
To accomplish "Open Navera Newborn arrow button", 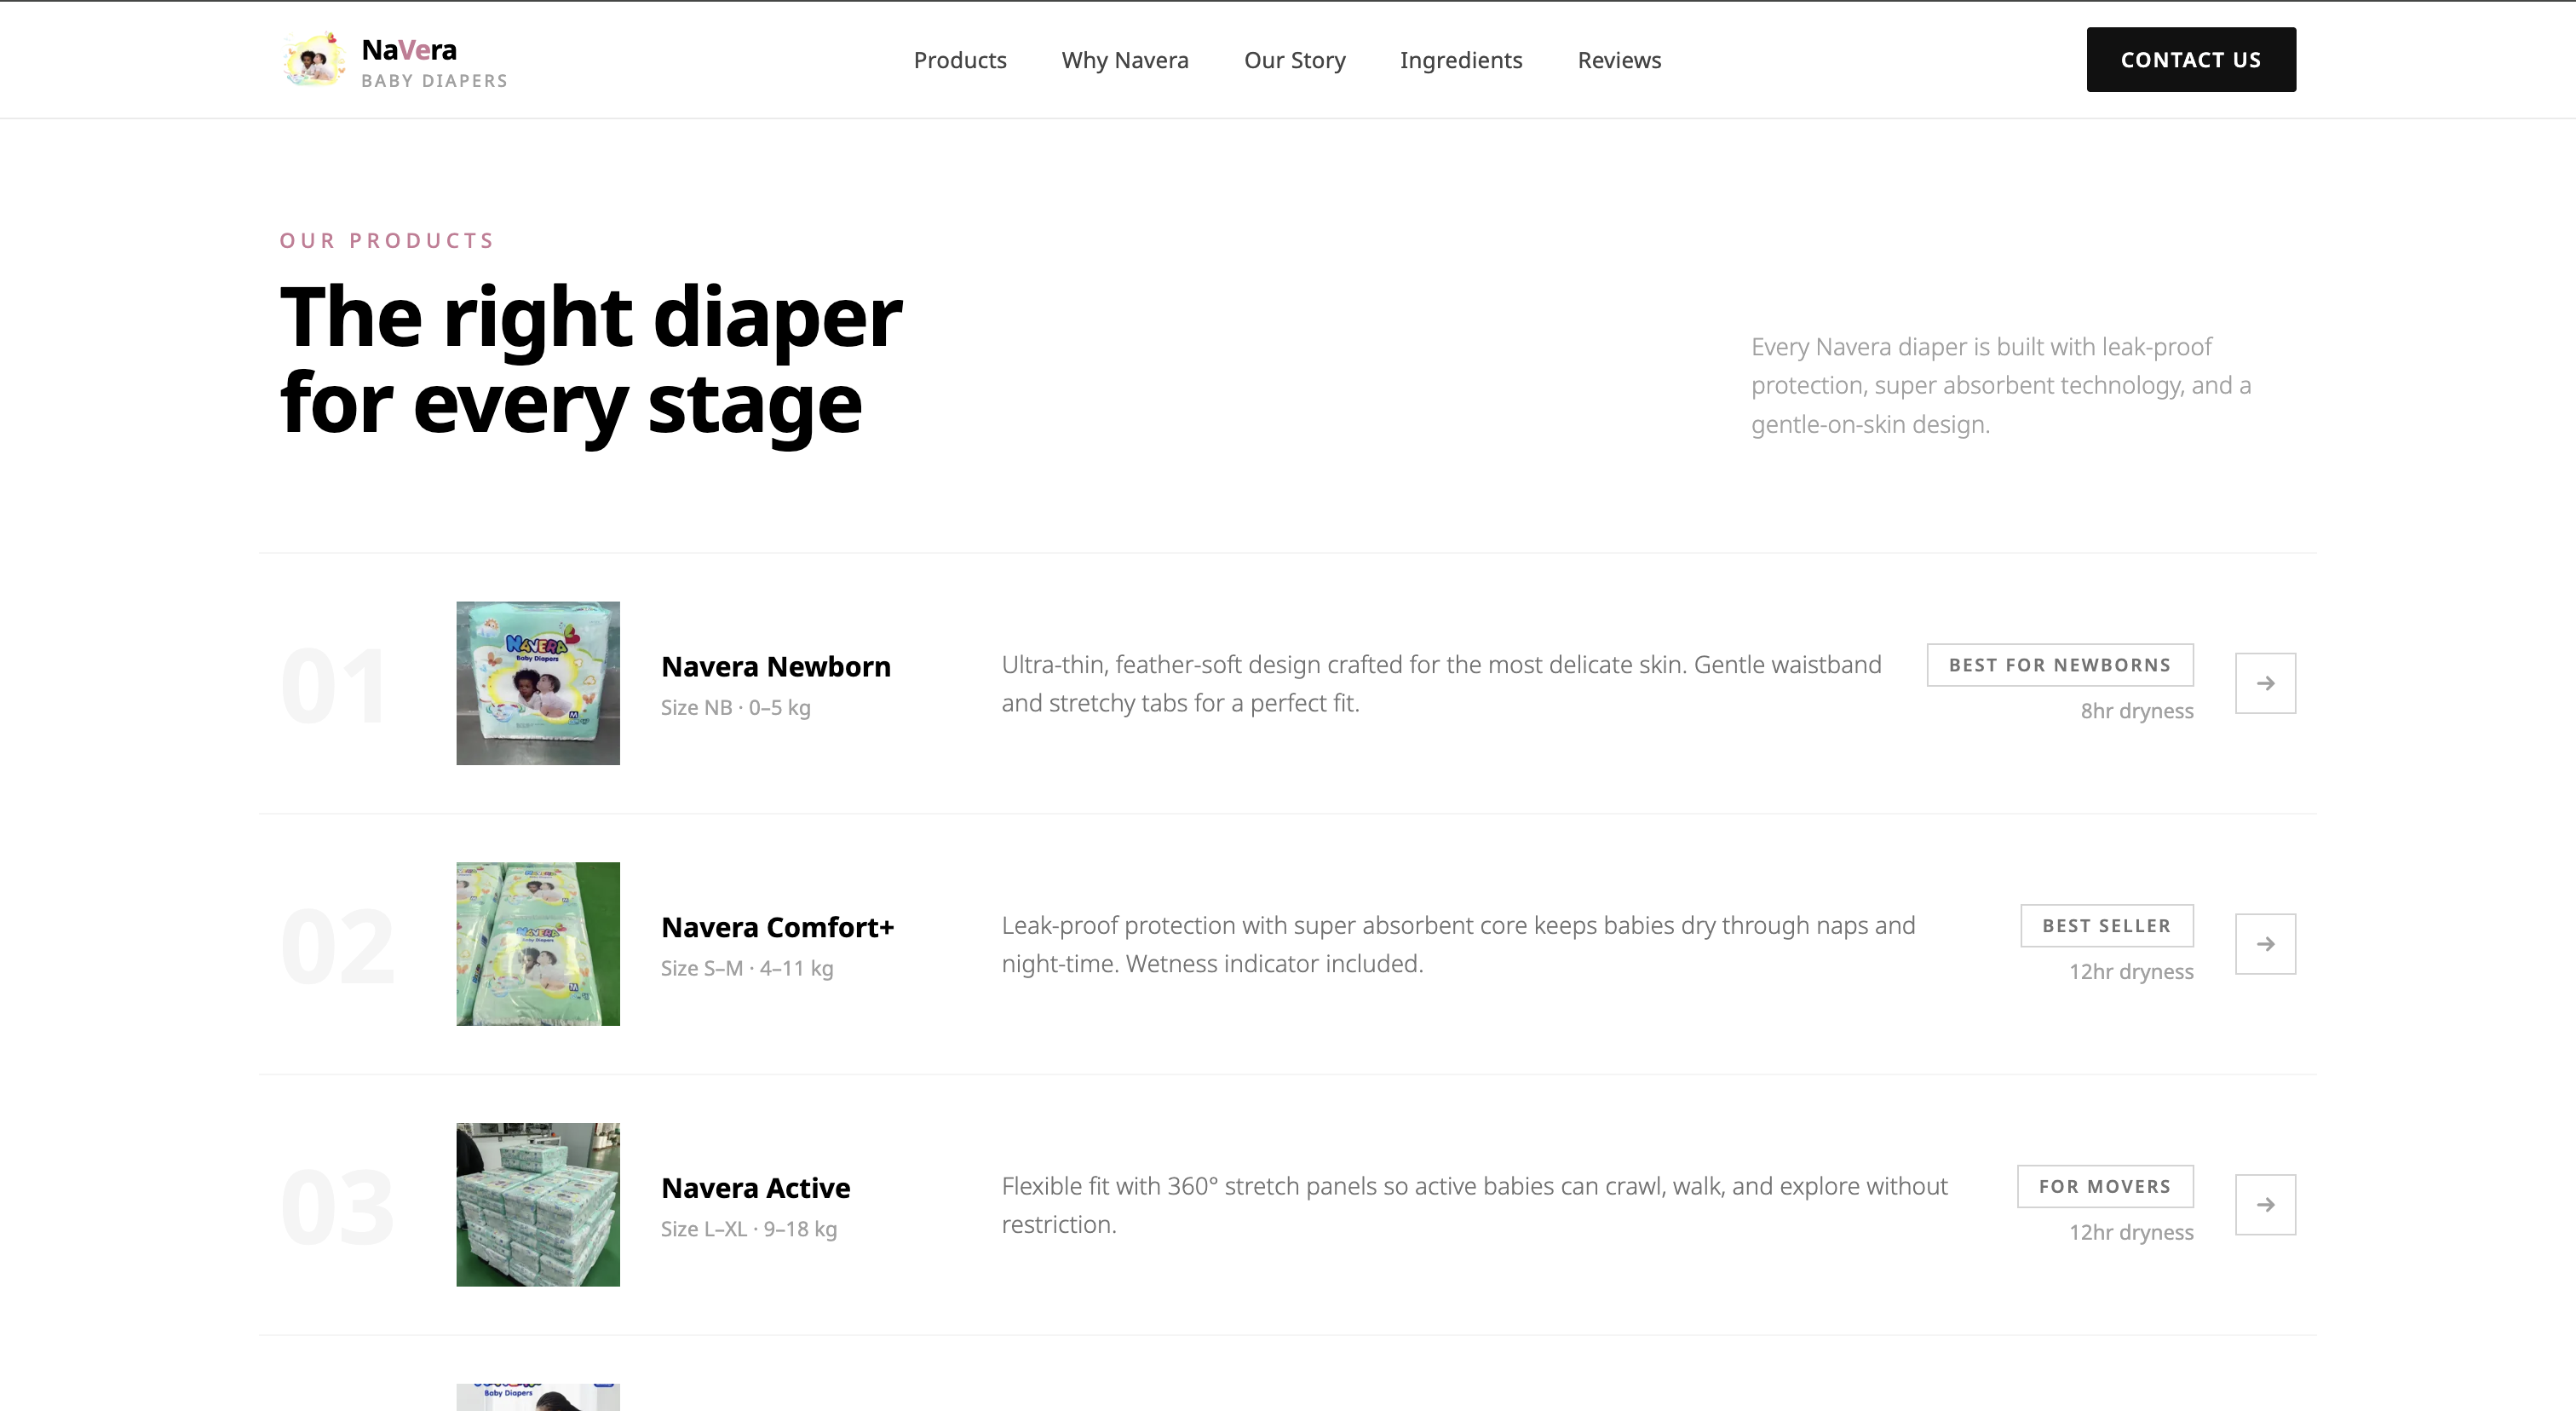I will click(2265, 683).
